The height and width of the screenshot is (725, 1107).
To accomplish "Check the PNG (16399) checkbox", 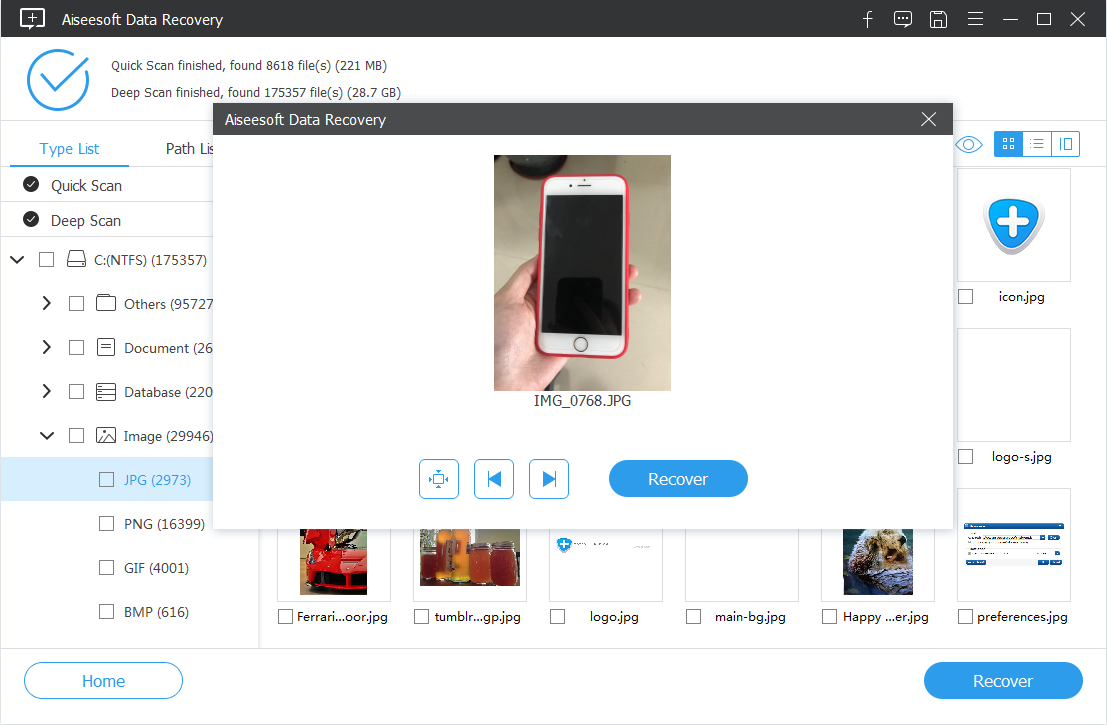I will click(107, 524).
